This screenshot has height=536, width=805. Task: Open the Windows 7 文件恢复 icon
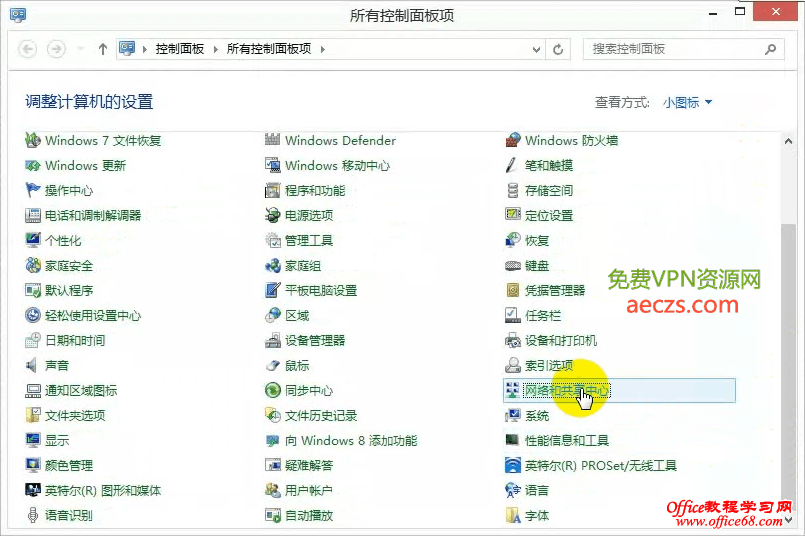point(33,140)
